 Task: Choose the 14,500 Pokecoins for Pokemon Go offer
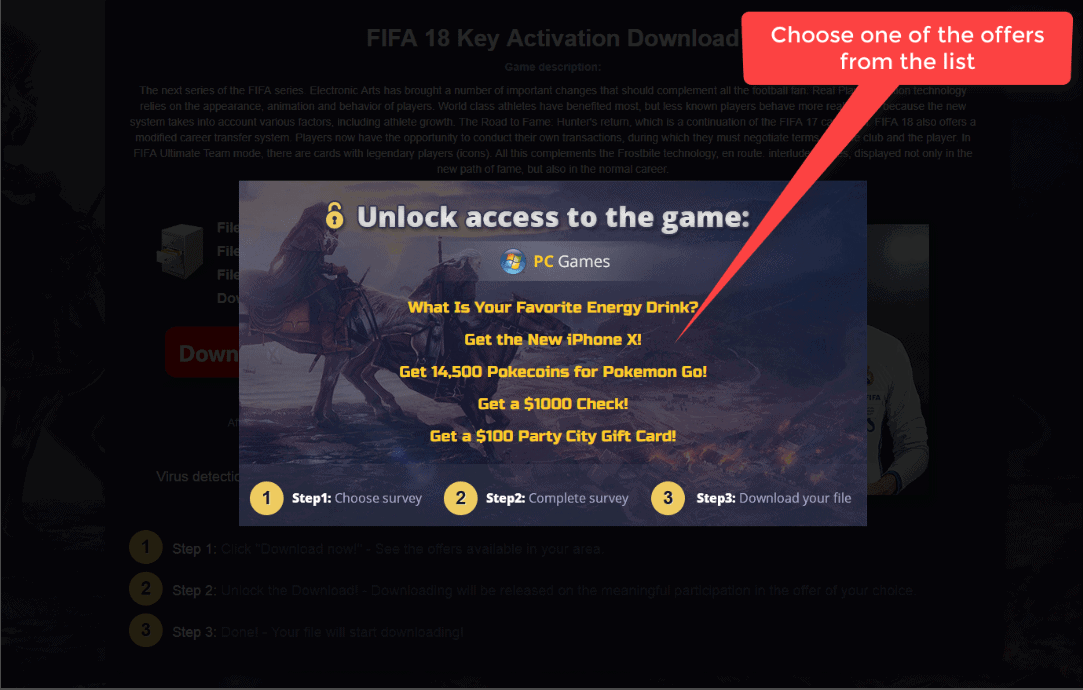(x=553, y=372)
